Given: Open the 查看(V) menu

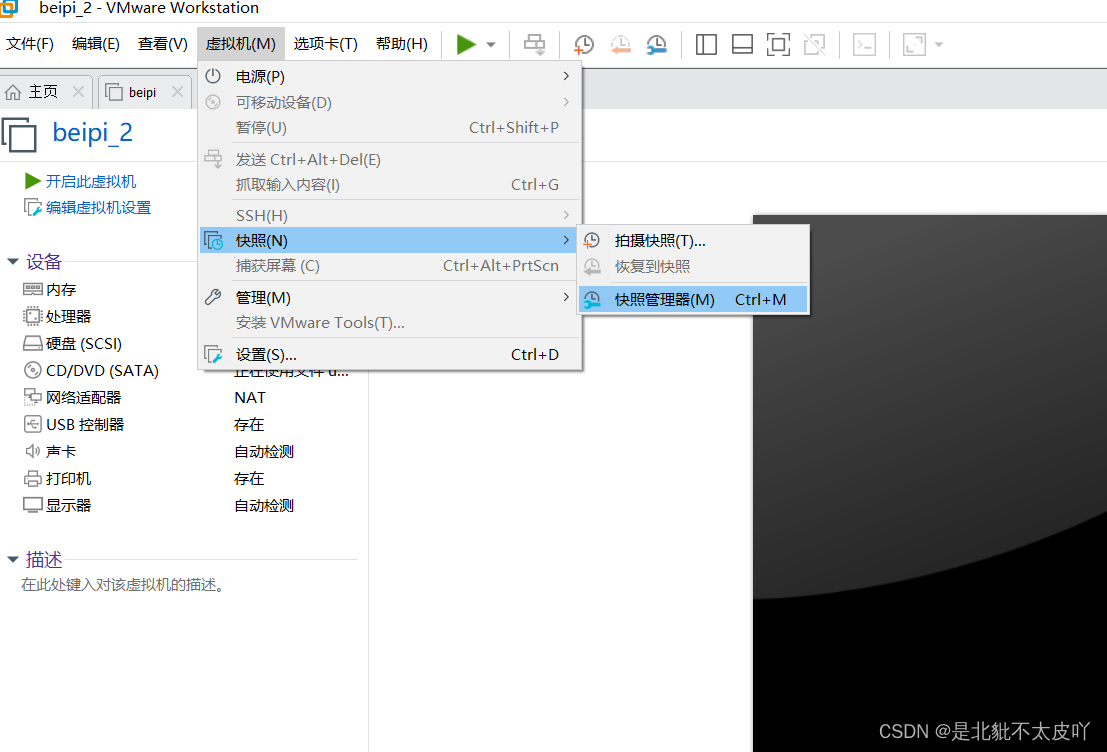Looking at the screenshot, I should pos(162,44).
